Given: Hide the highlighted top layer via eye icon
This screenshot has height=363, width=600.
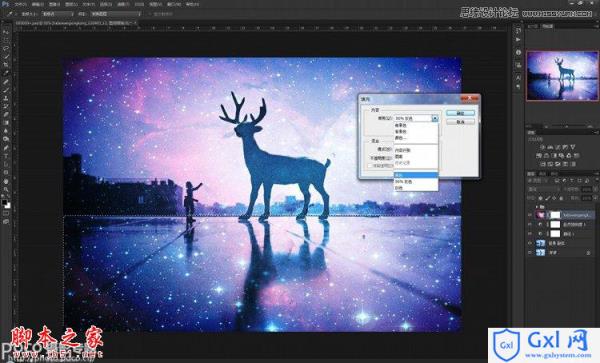Looking at the screenshot, I should point(530,215).
